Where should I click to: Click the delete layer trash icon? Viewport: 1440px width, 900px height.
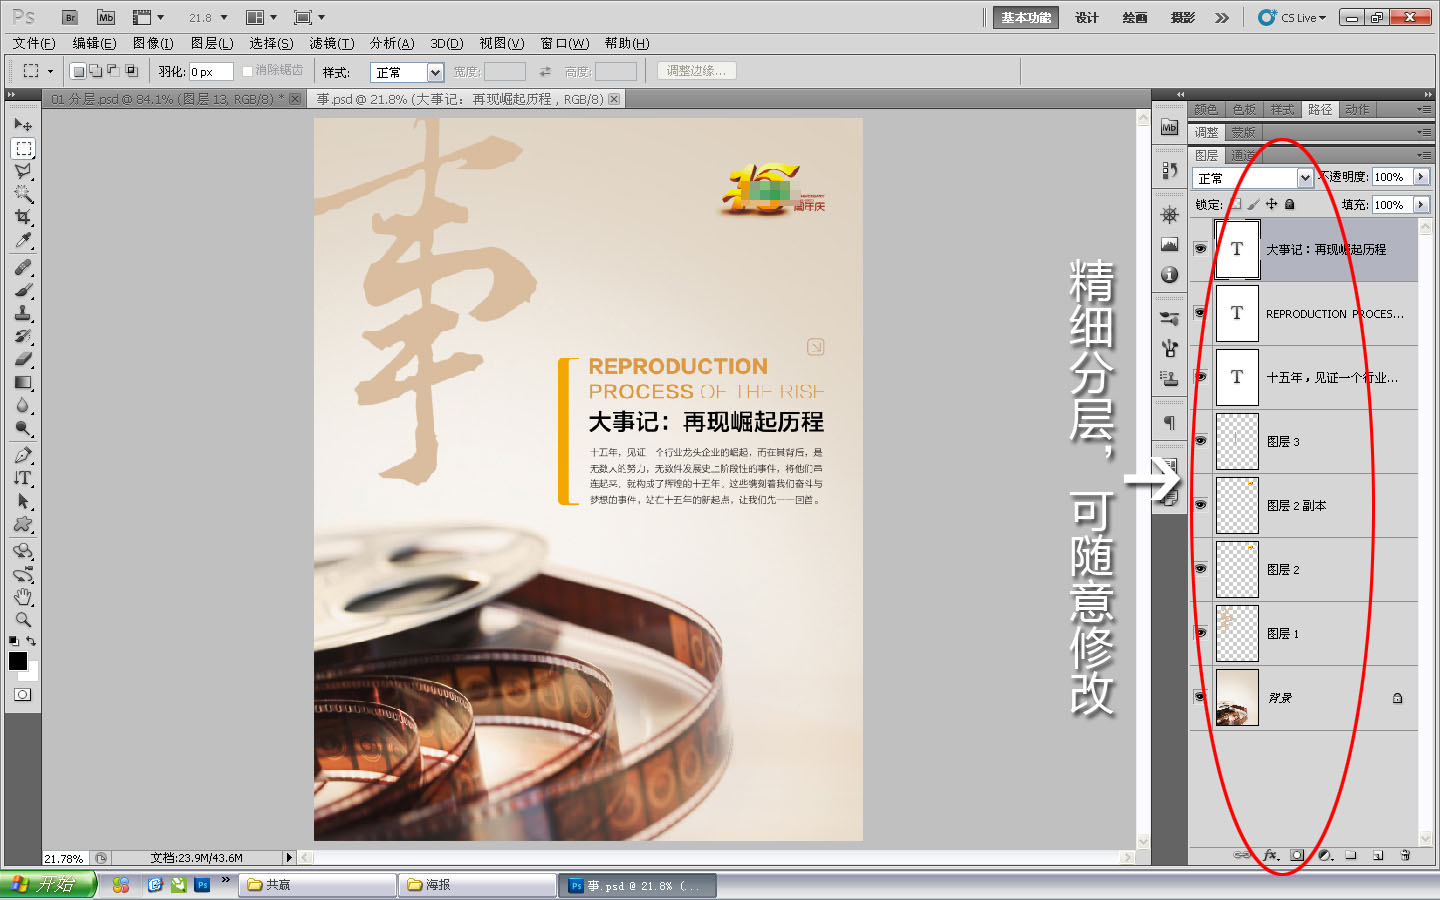click(1405, 855)
